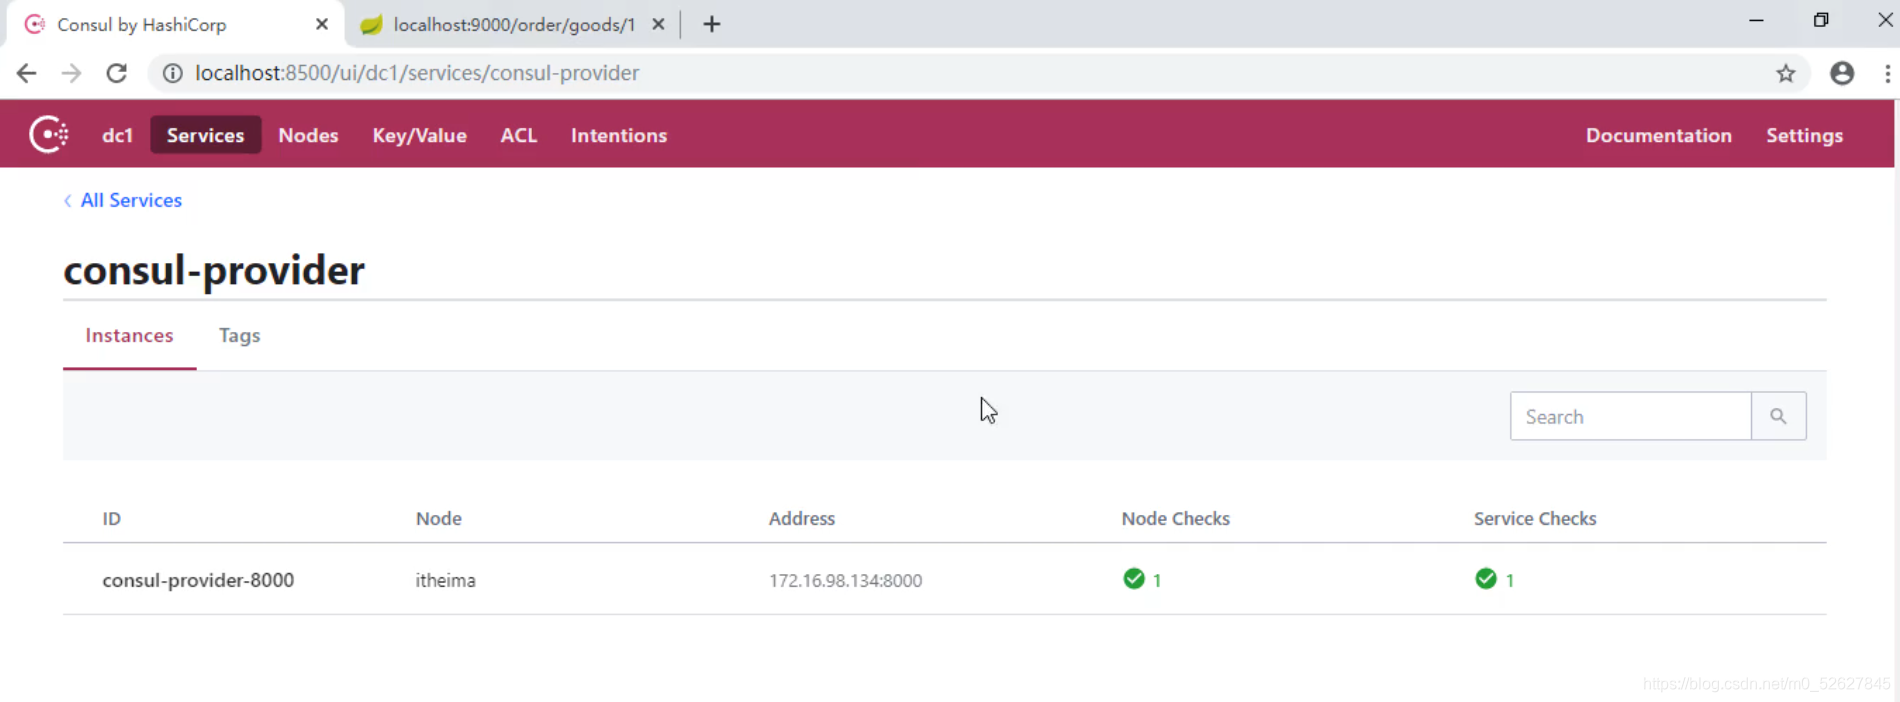Click the Address column header
This screenshot has height=702, width=1900.
tap(801, 518)
